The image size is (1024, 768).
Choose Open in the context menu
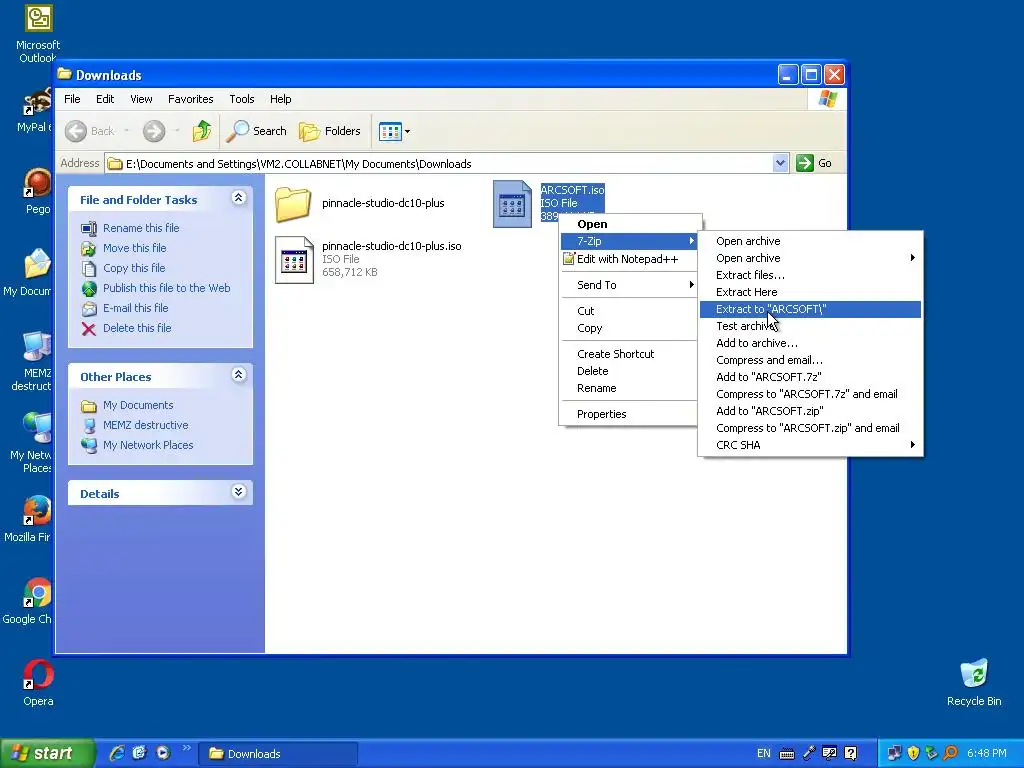coord(628,224)
